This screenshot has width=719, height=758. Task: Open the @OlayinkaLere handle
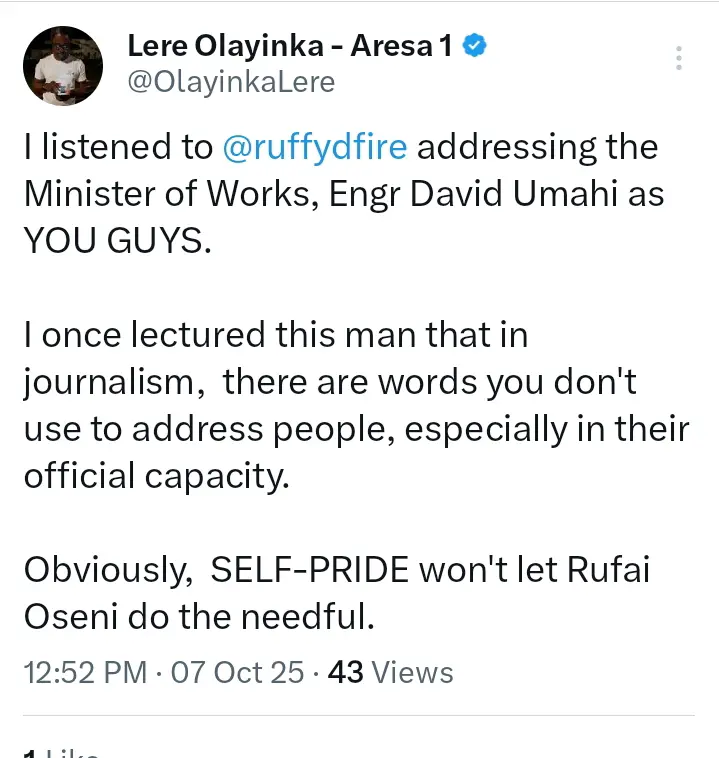[231, 82]
